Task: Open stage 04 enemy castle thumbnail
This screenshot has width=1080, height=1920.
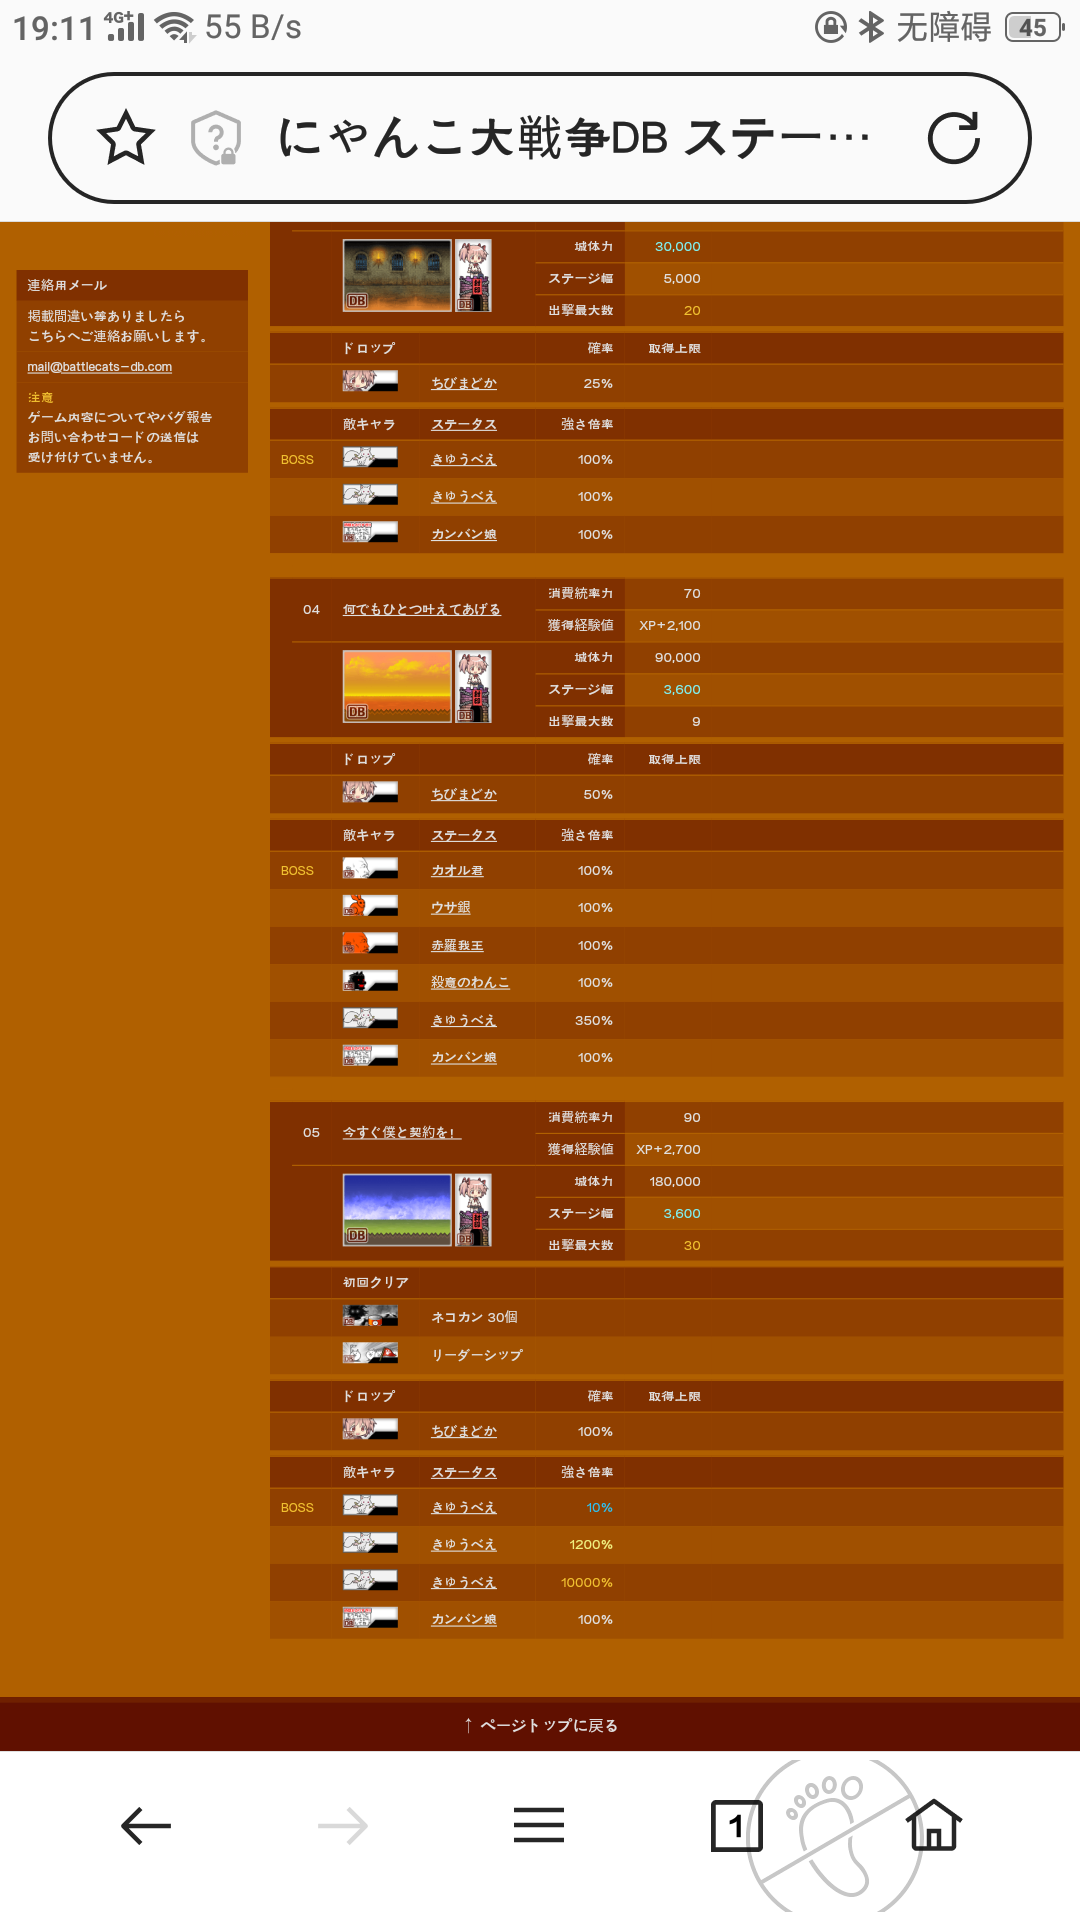Action: coord(473,687)
